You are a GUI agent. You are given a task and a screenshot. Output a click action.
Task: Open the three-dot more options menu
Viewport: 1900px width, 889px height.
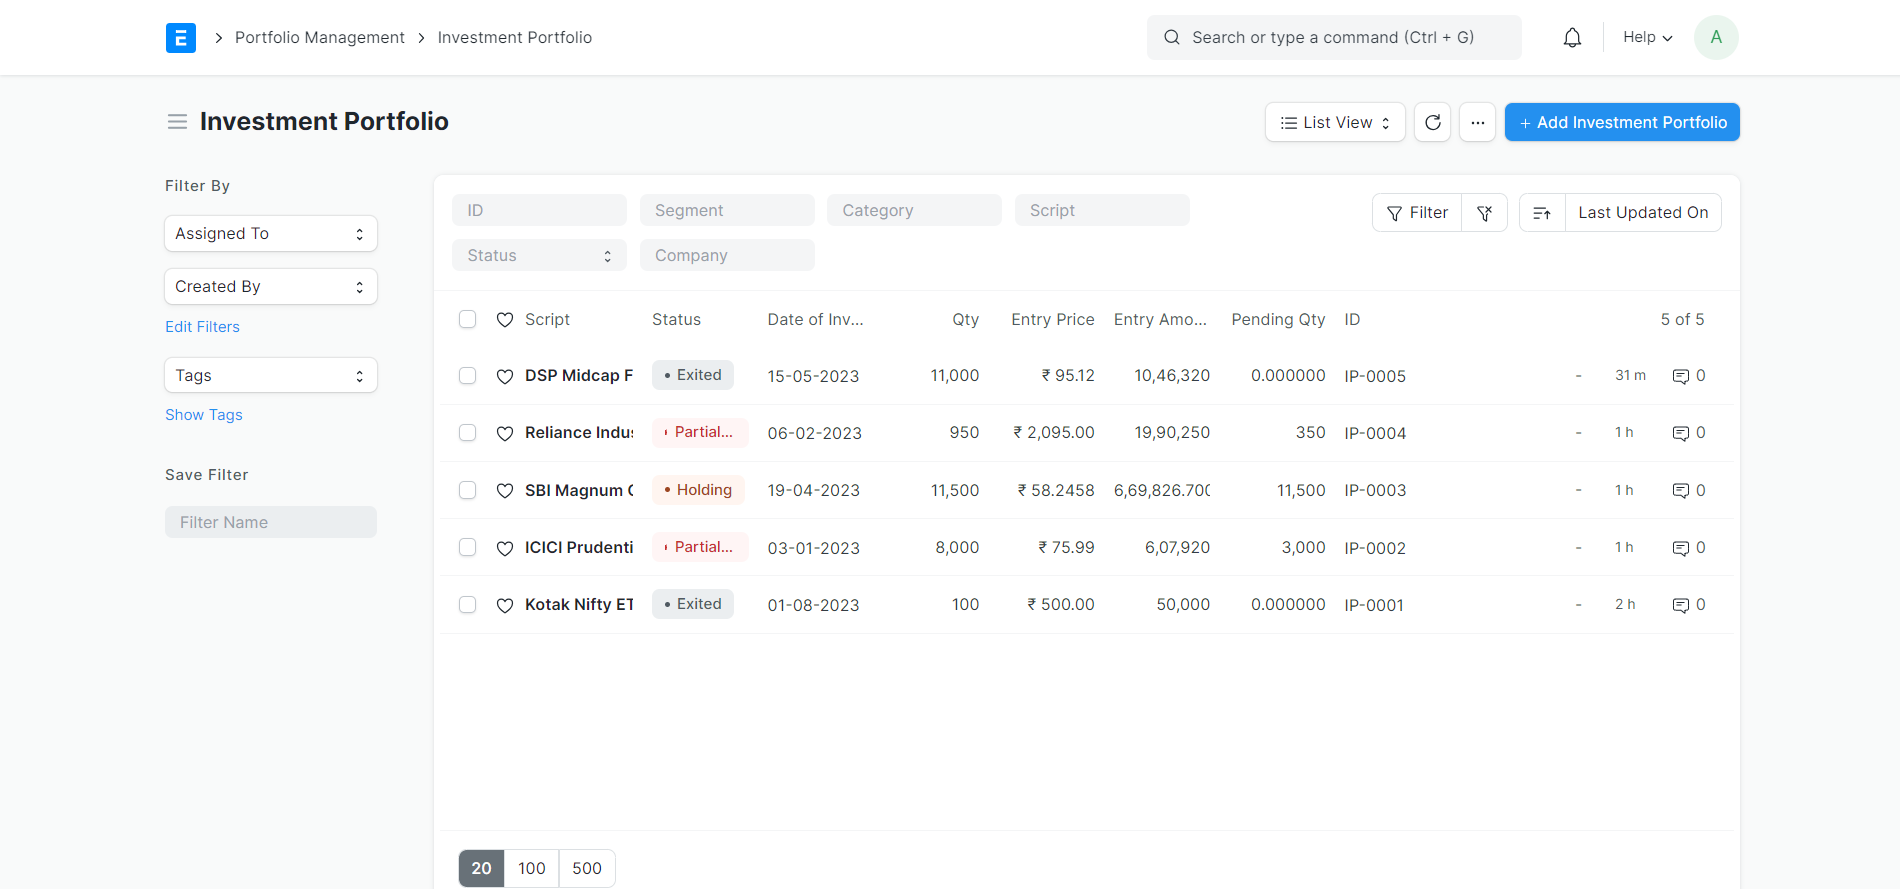point(1477,122)
